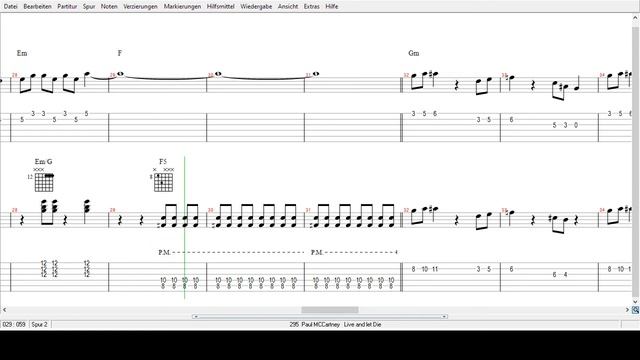Screen dimensions: 640x360
Task: Click the horizontal scrollbar left arrow
Action: [4, 310]
